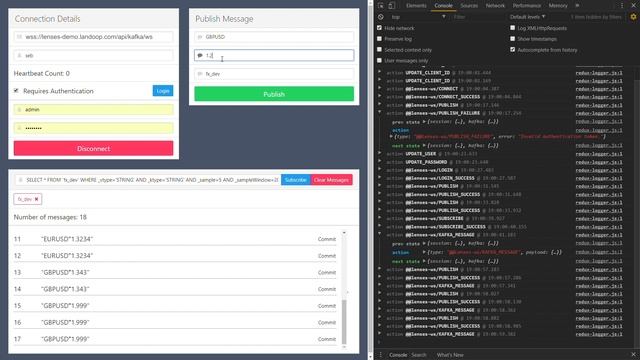
Task: Remove the fx_dev tag with its x icon
Action: 36,199
